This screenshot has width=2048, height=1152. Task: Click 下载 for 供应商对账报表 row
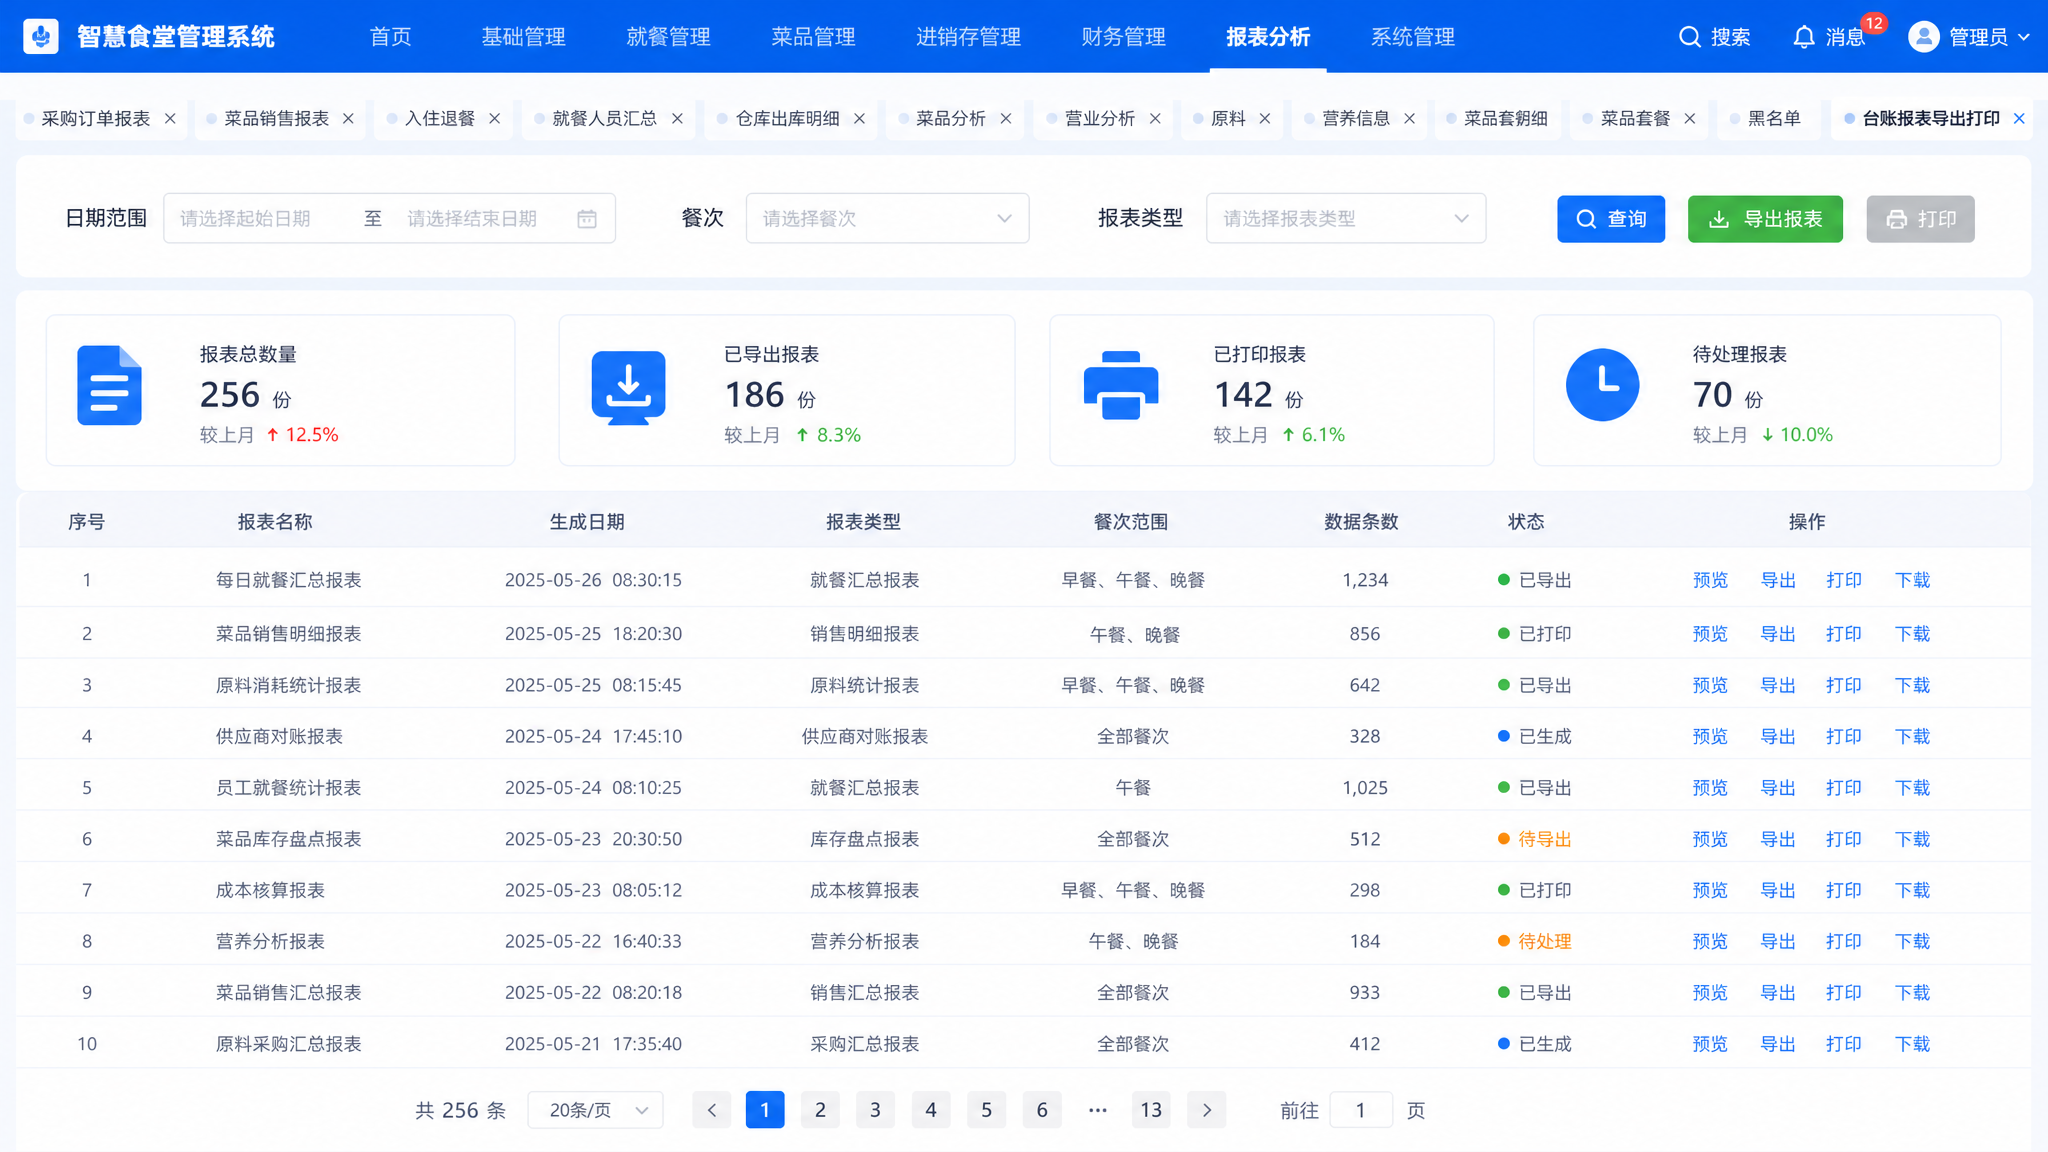pyautogui.click(x=1913, y=736)
